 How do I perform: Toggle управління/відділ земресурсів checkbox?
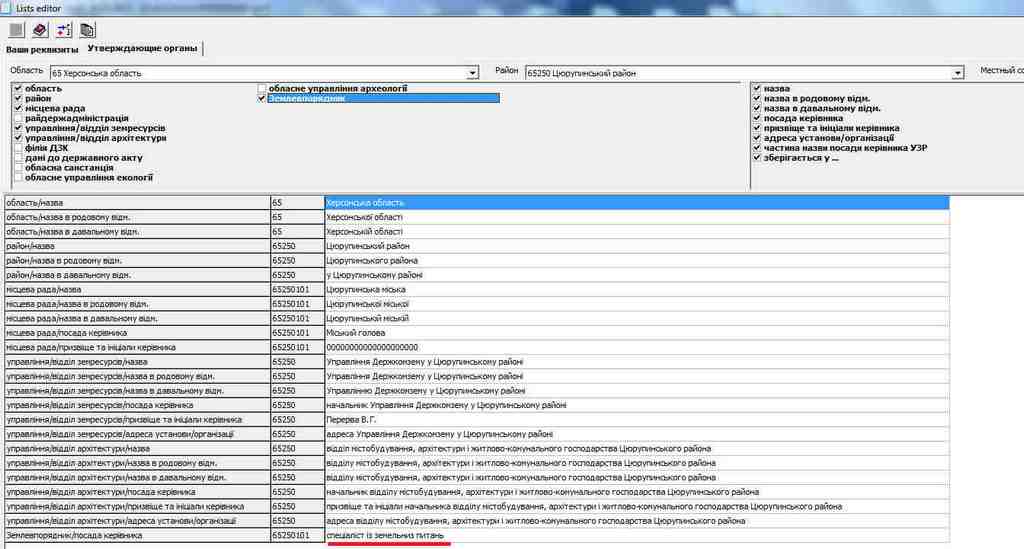18,128
